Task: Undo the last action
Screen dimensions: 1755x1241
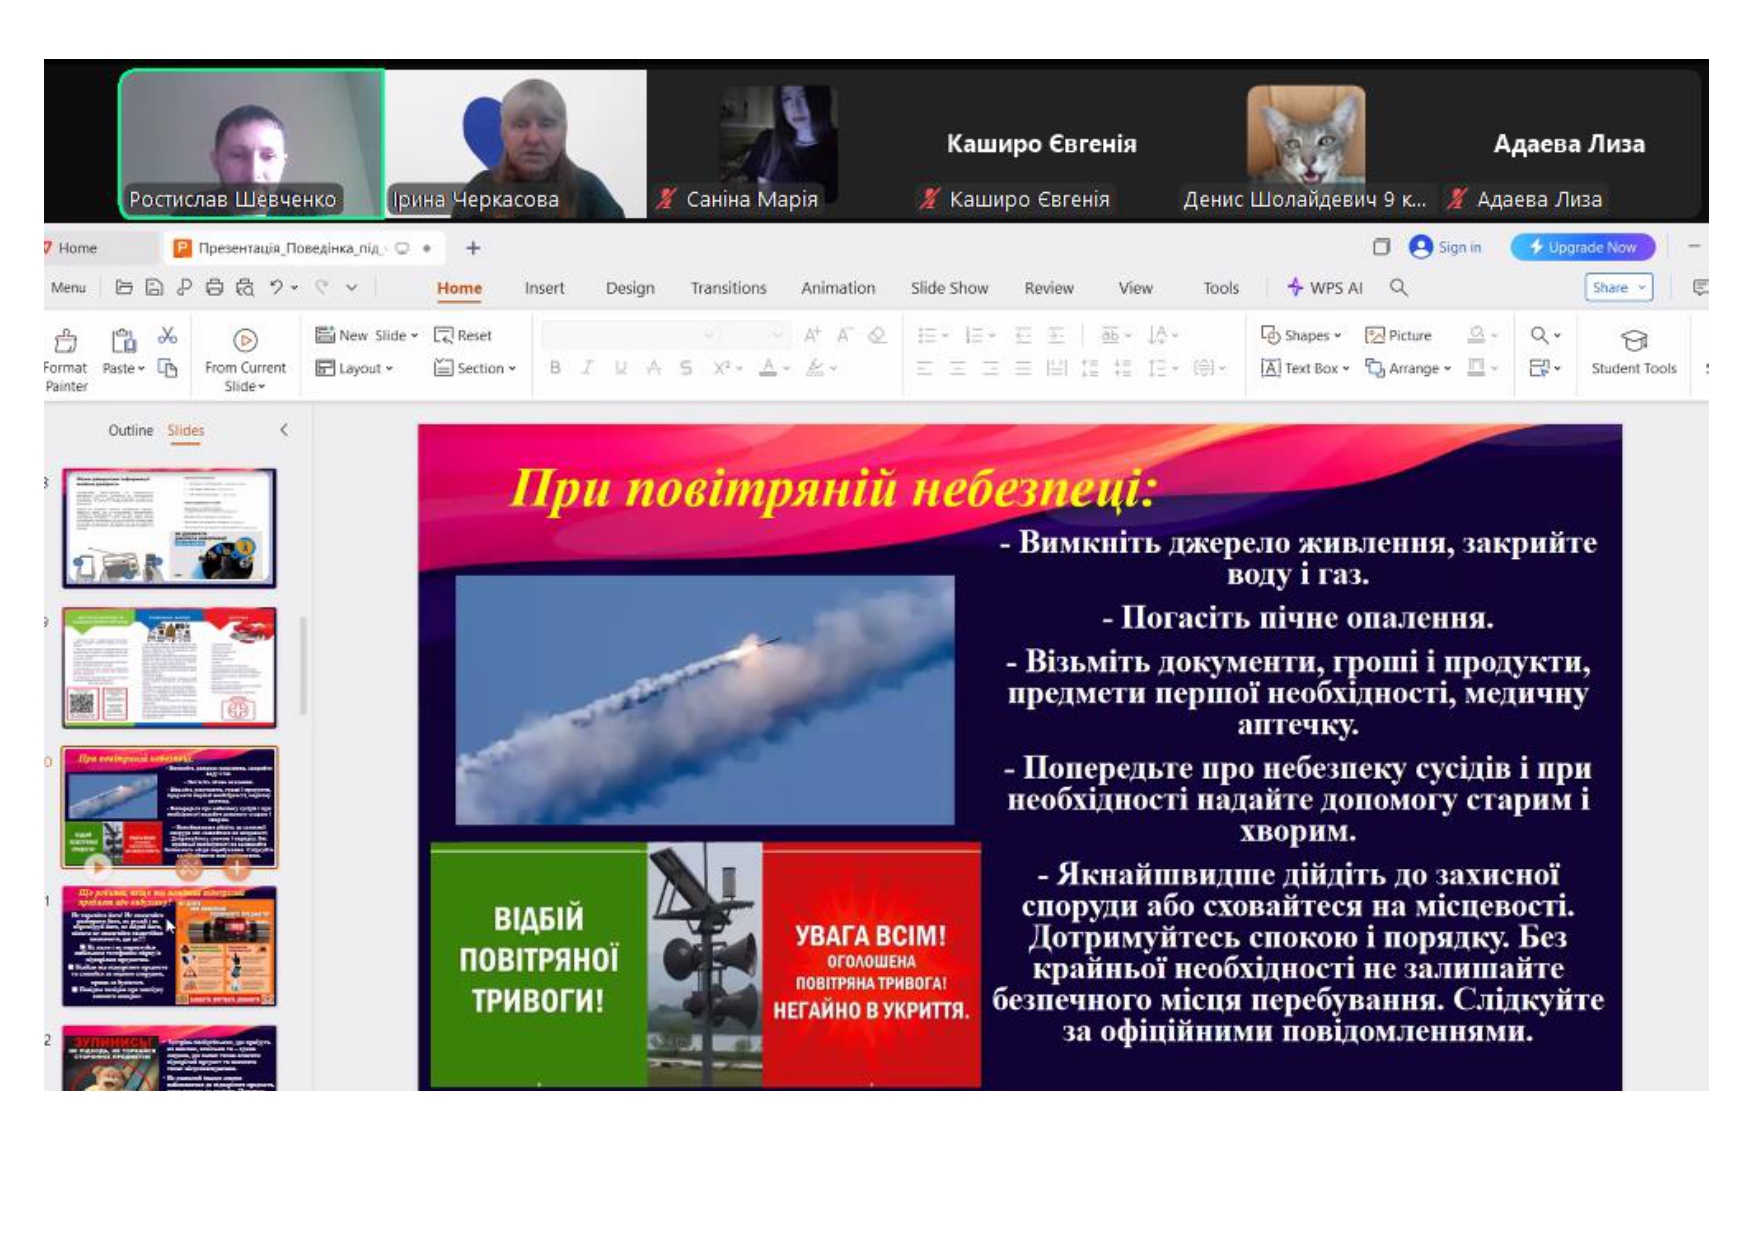Action: pyautogui.click(x=277, y=288)
